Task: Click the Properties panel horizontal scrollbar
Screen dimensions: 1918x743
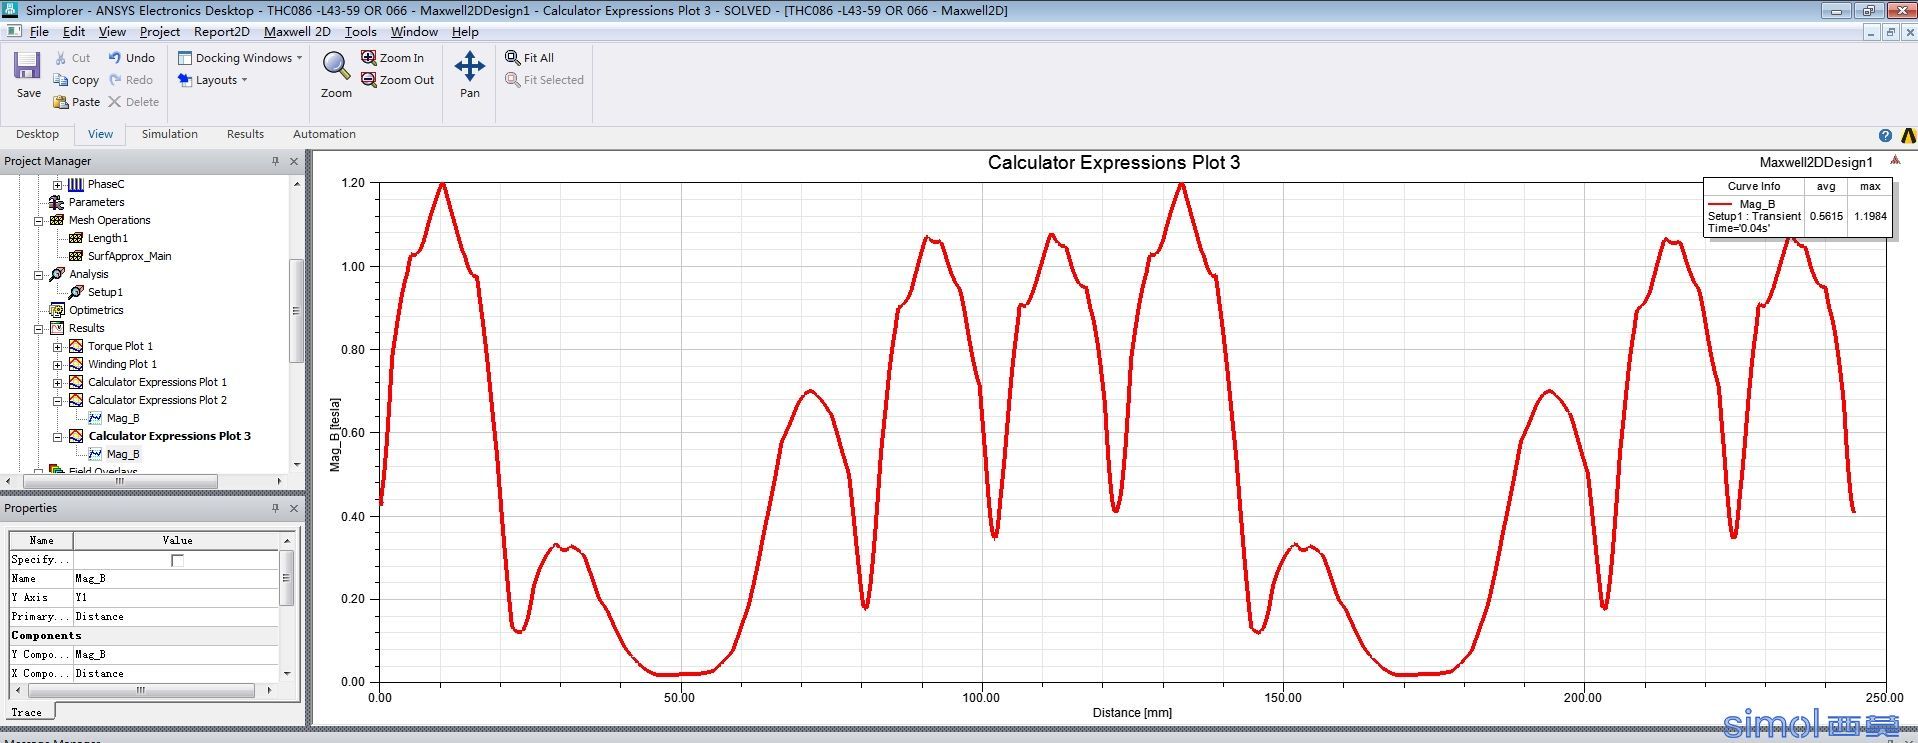Action: click(140, 690)
